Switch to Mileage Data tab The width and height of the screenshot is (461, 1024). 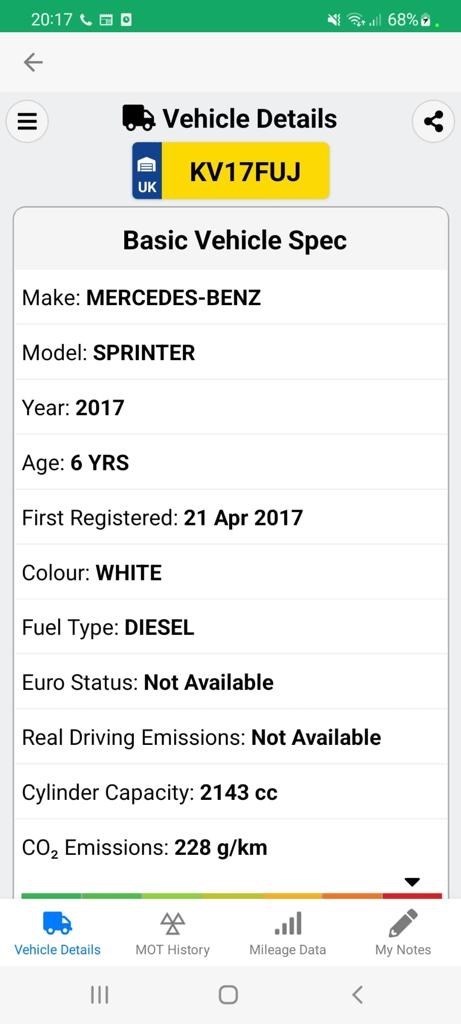pos(288,933)
